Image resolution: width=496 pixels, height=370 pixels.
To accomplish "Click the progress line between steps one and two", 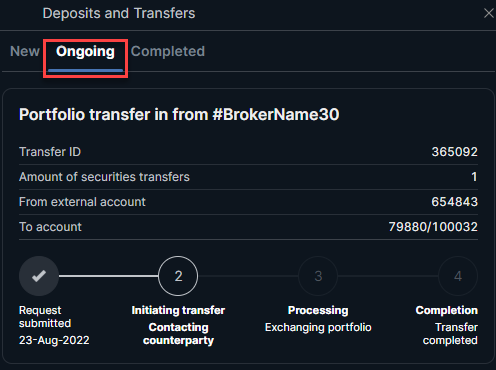I will pos(108,276).
